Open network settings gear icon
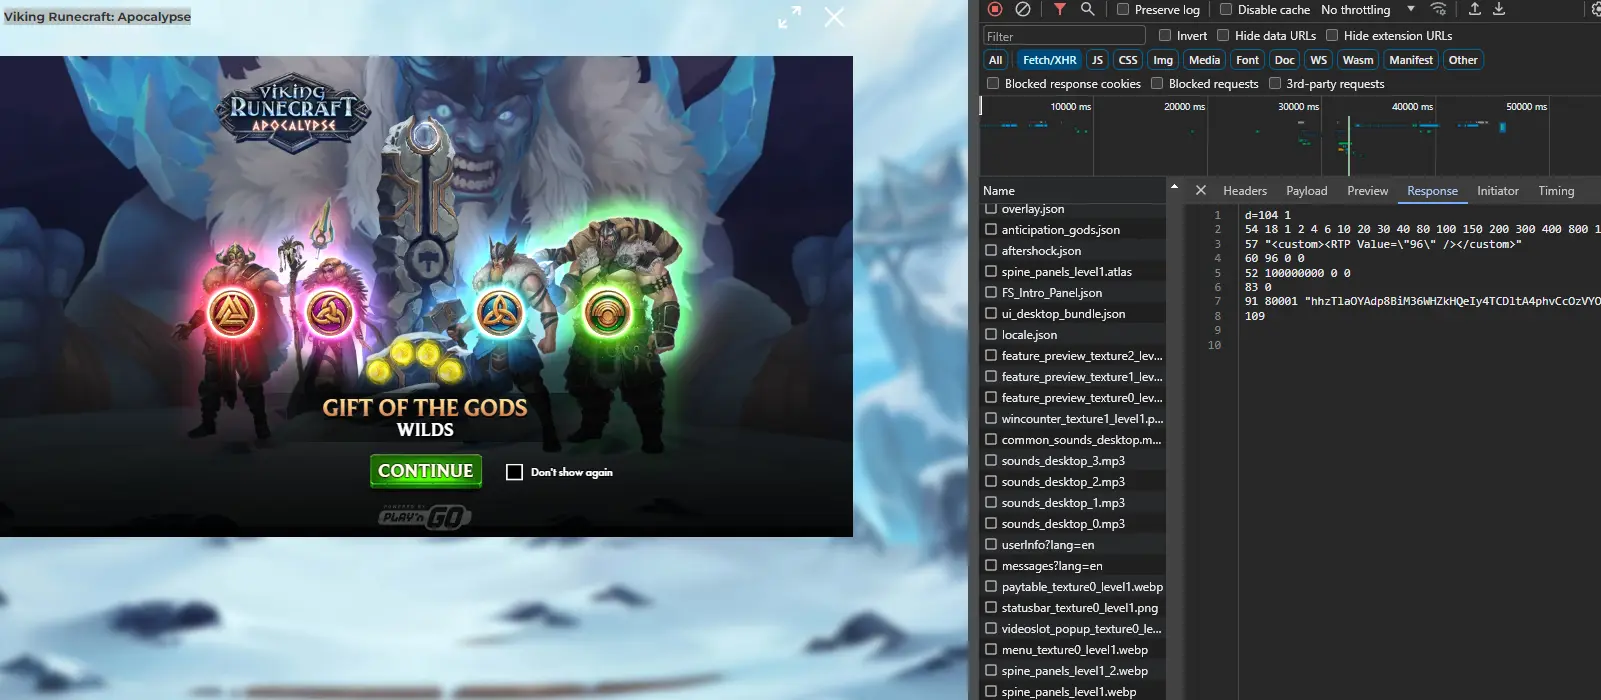The width and height of the screenshot is (1601, 700). pos(1595,9)
